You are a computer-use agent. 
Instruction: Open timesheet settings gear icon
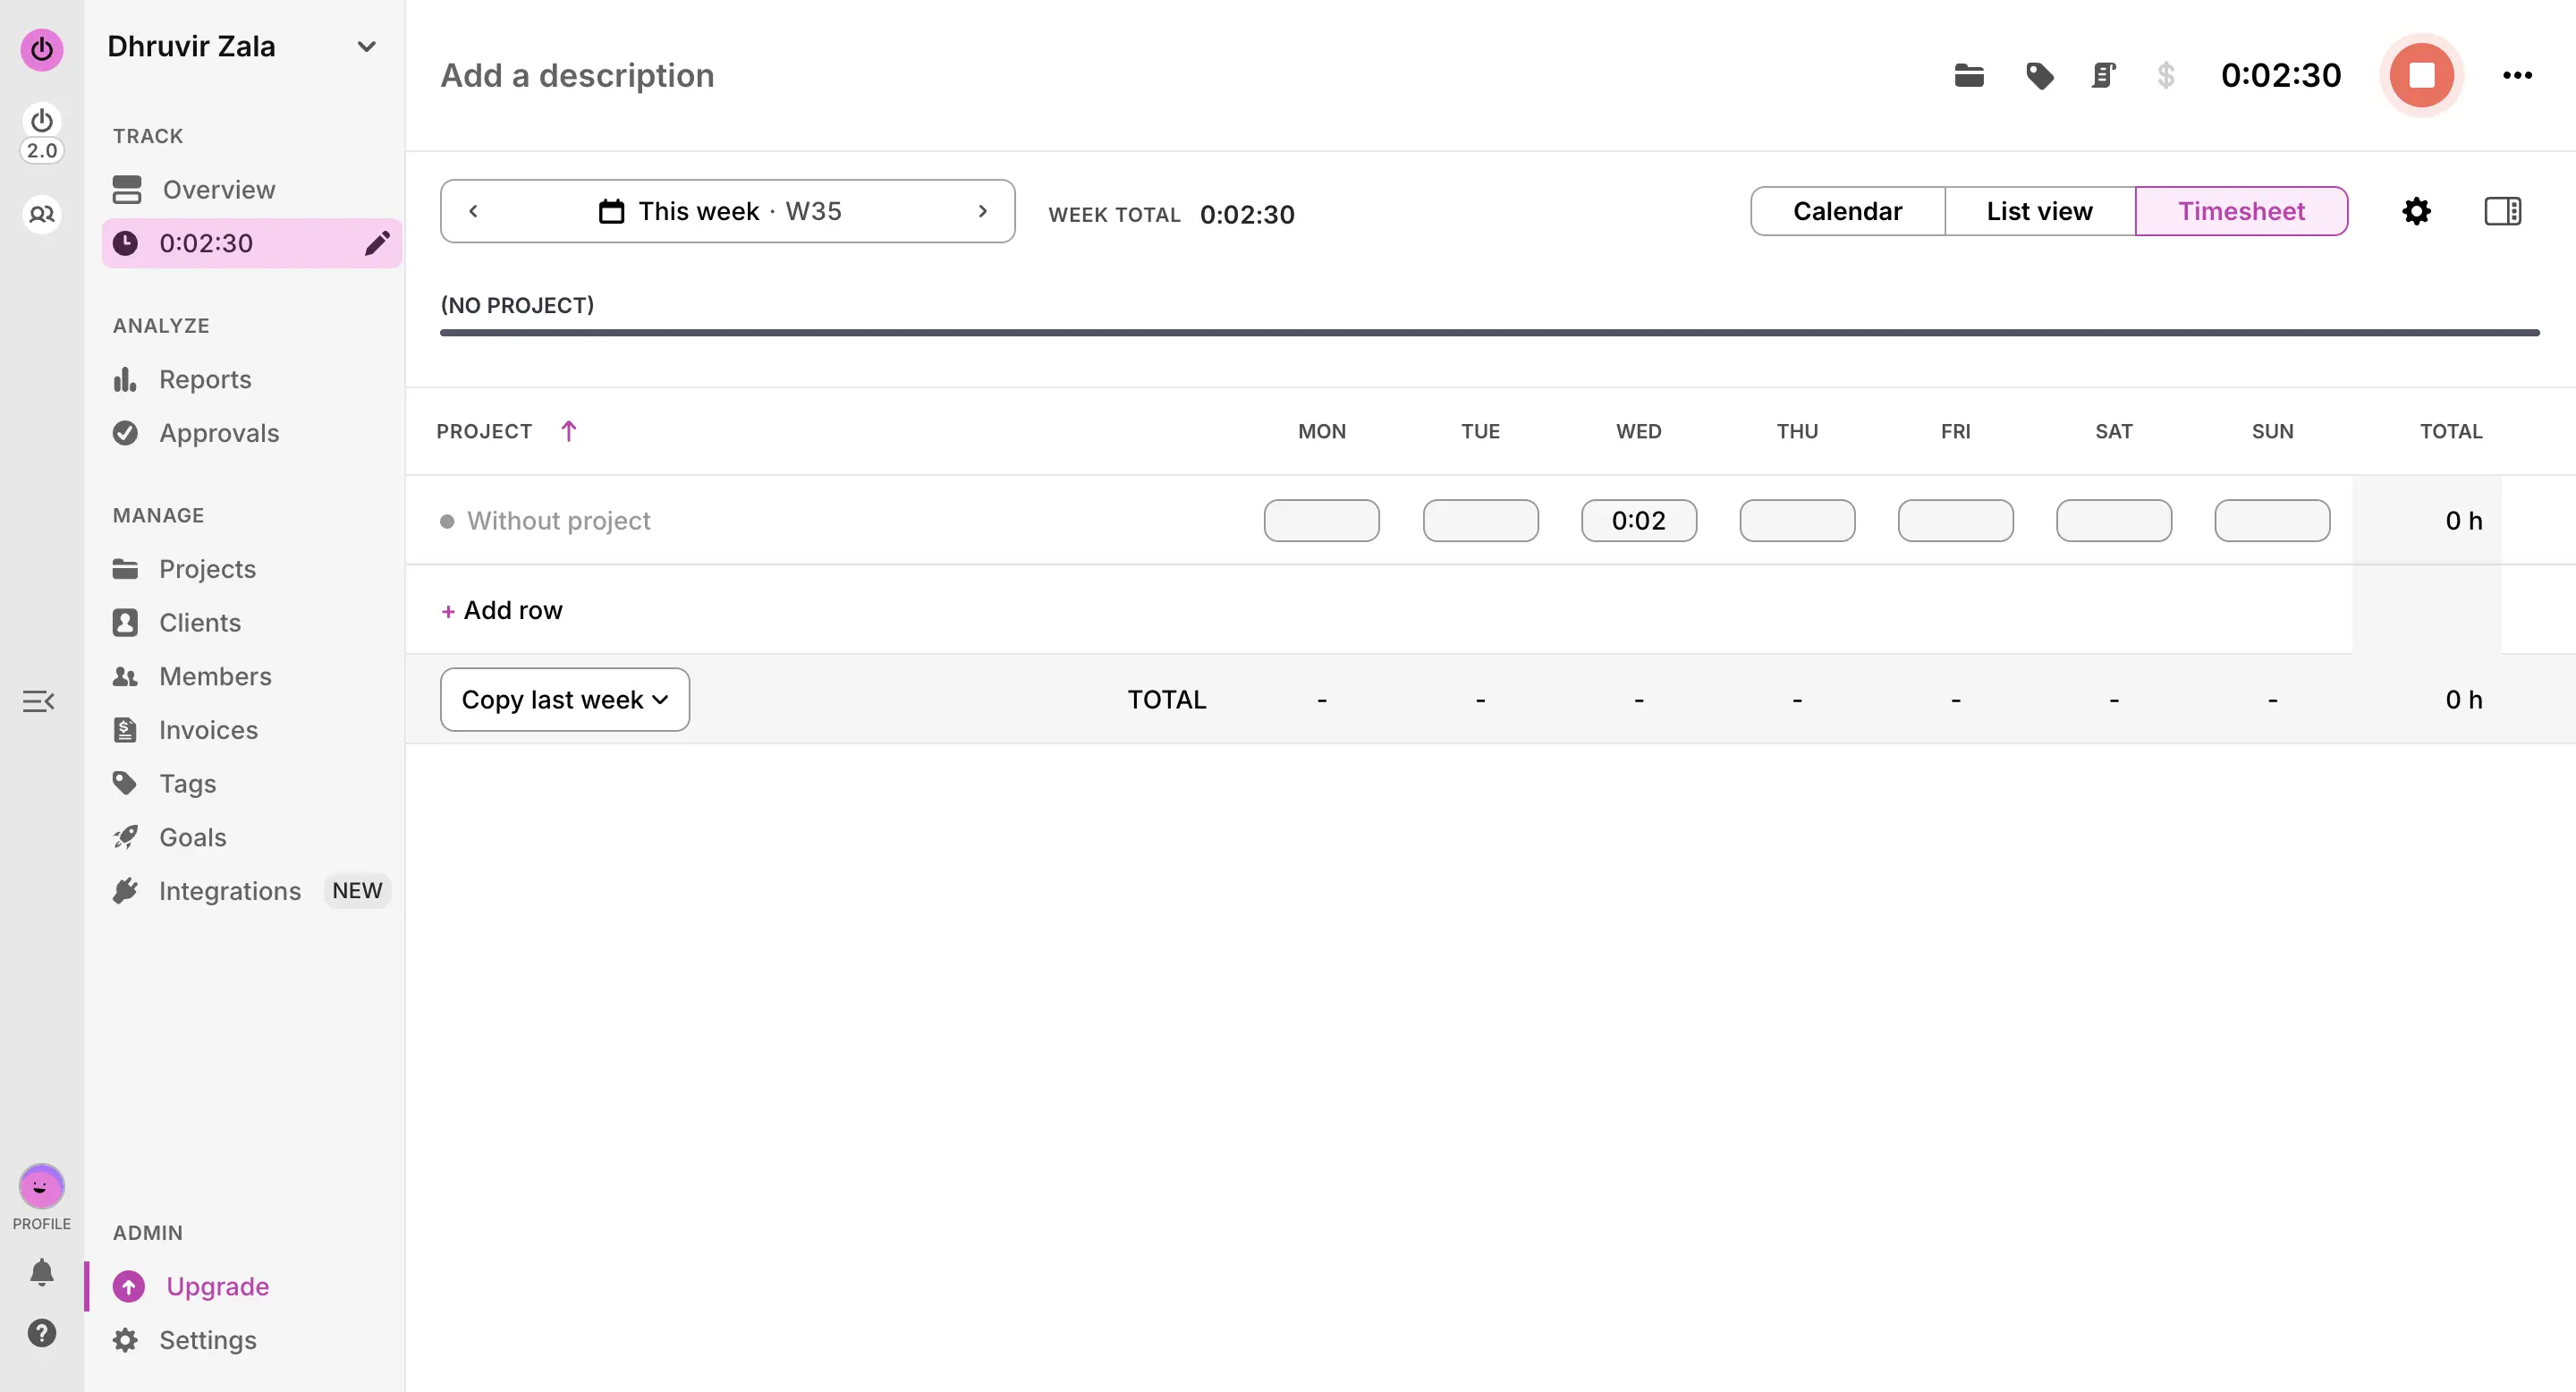point(2416,211)
